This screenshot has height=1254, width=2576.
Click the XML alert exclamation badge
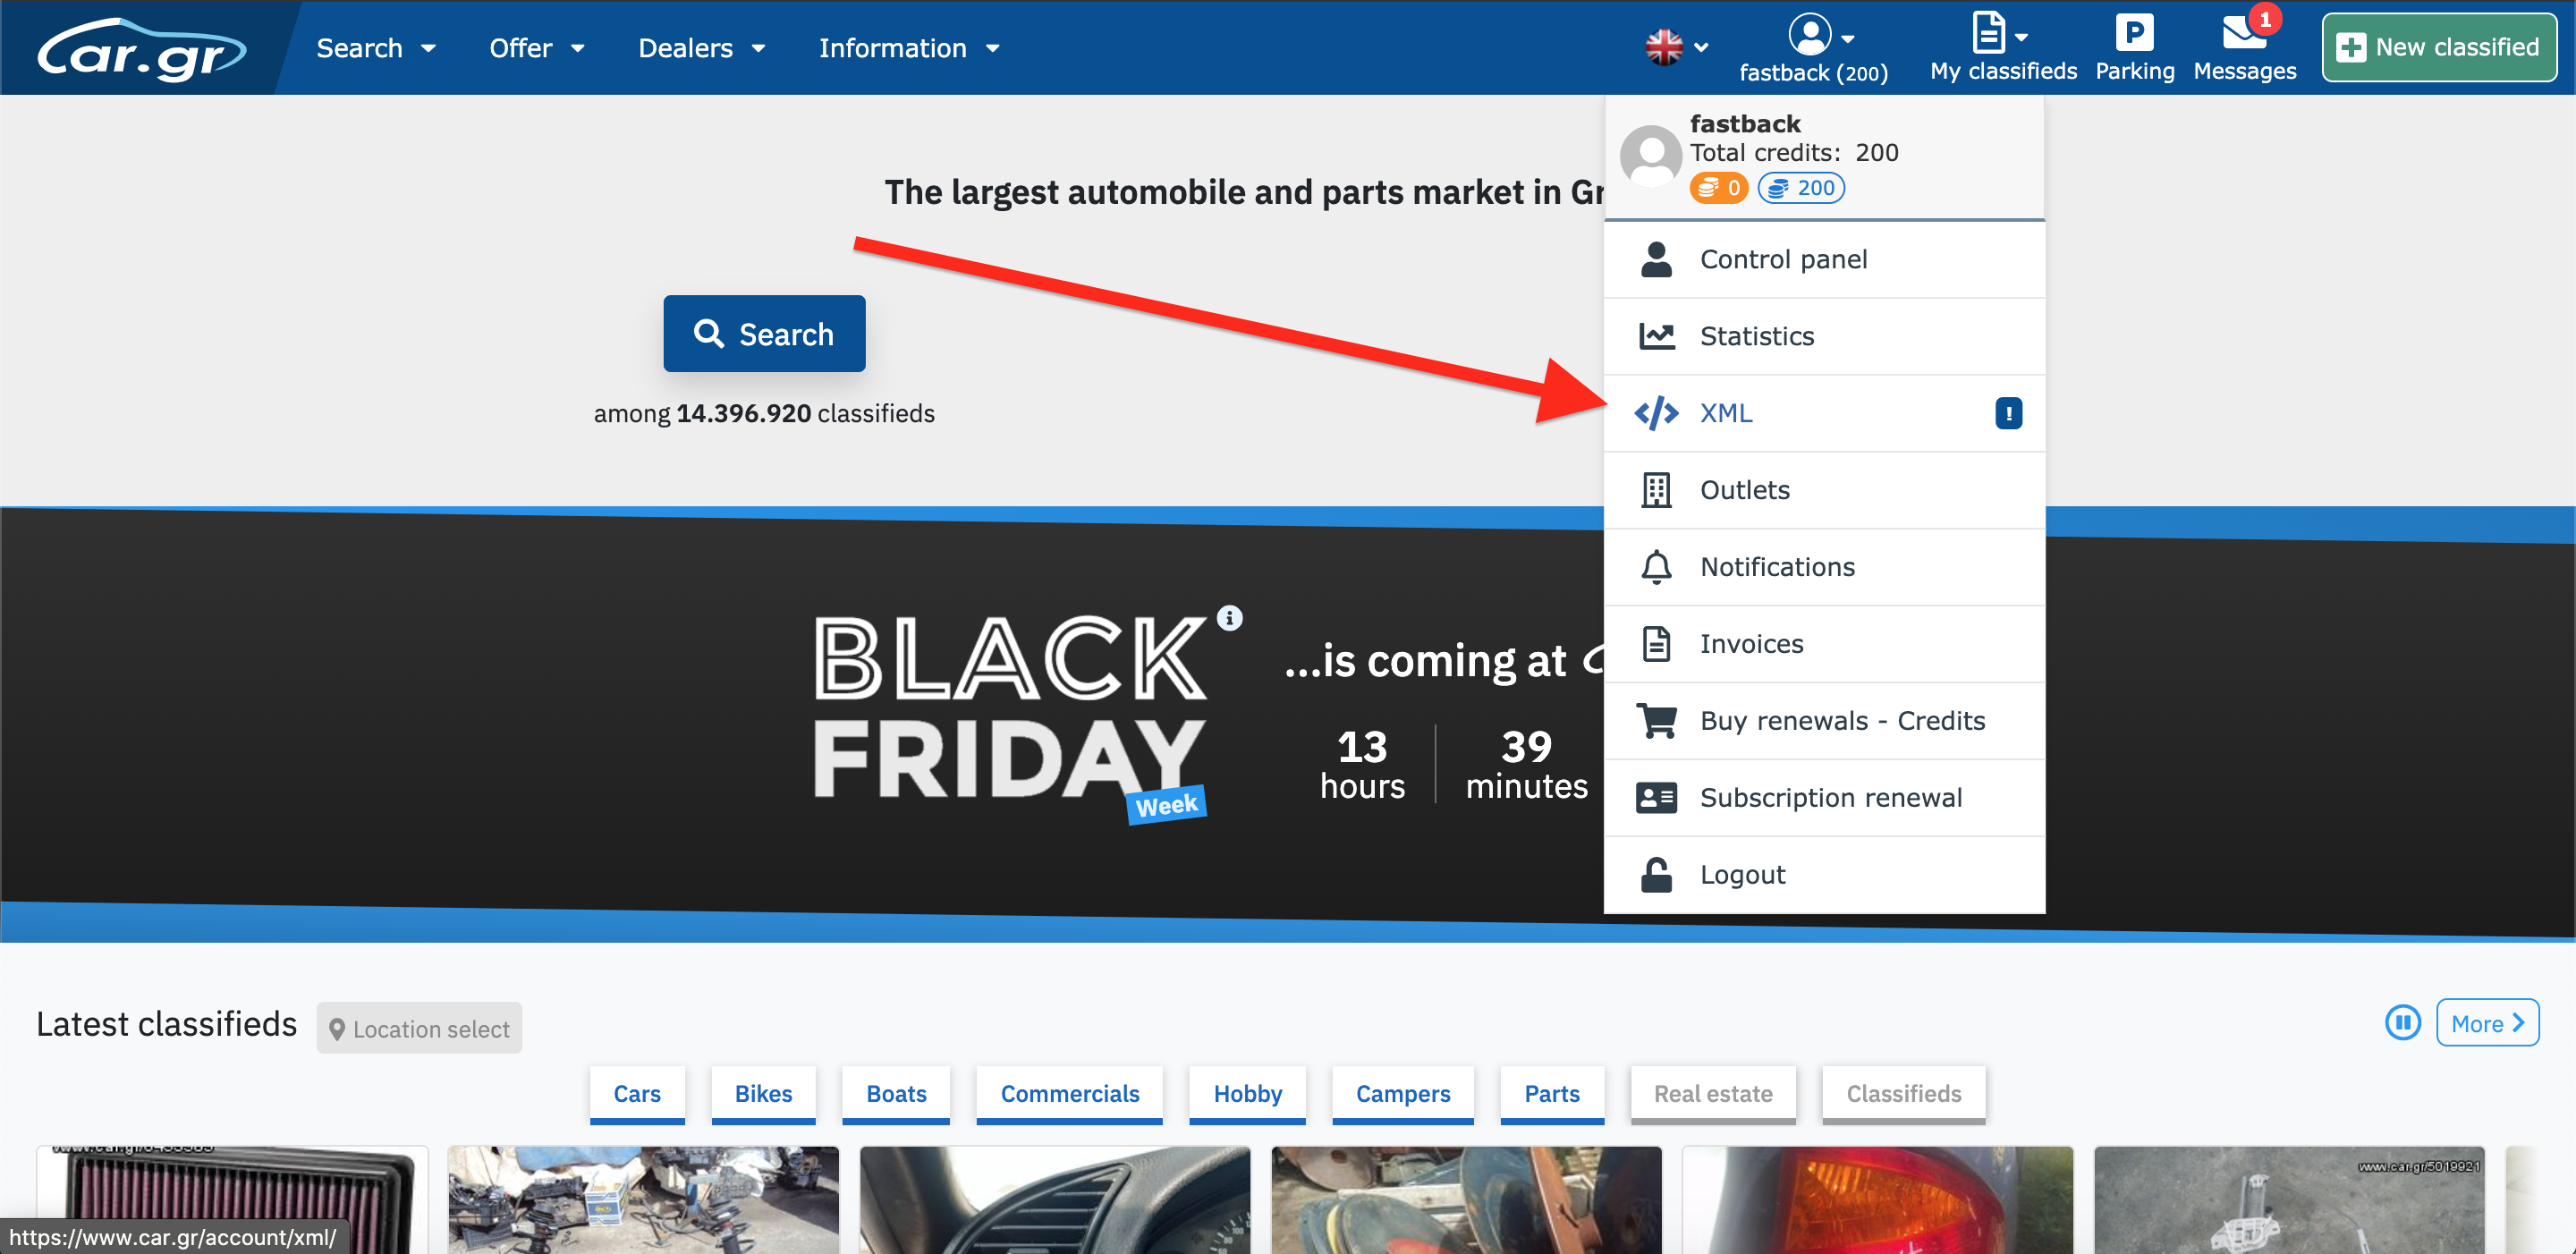(x=2008, y=413)
